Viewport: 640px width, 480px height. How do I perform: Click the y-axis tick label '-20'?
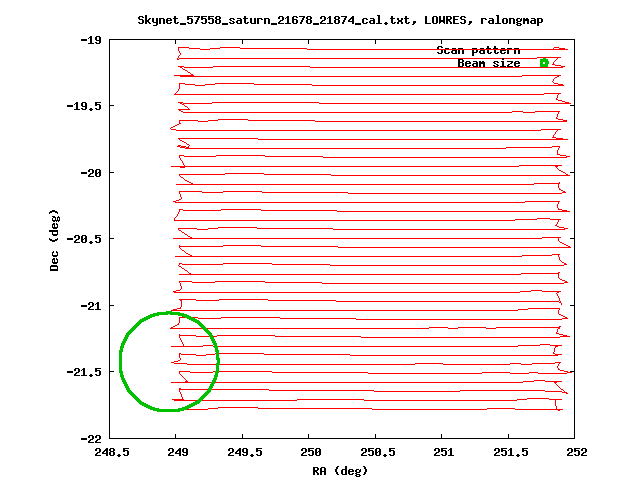tap(91, 173)
